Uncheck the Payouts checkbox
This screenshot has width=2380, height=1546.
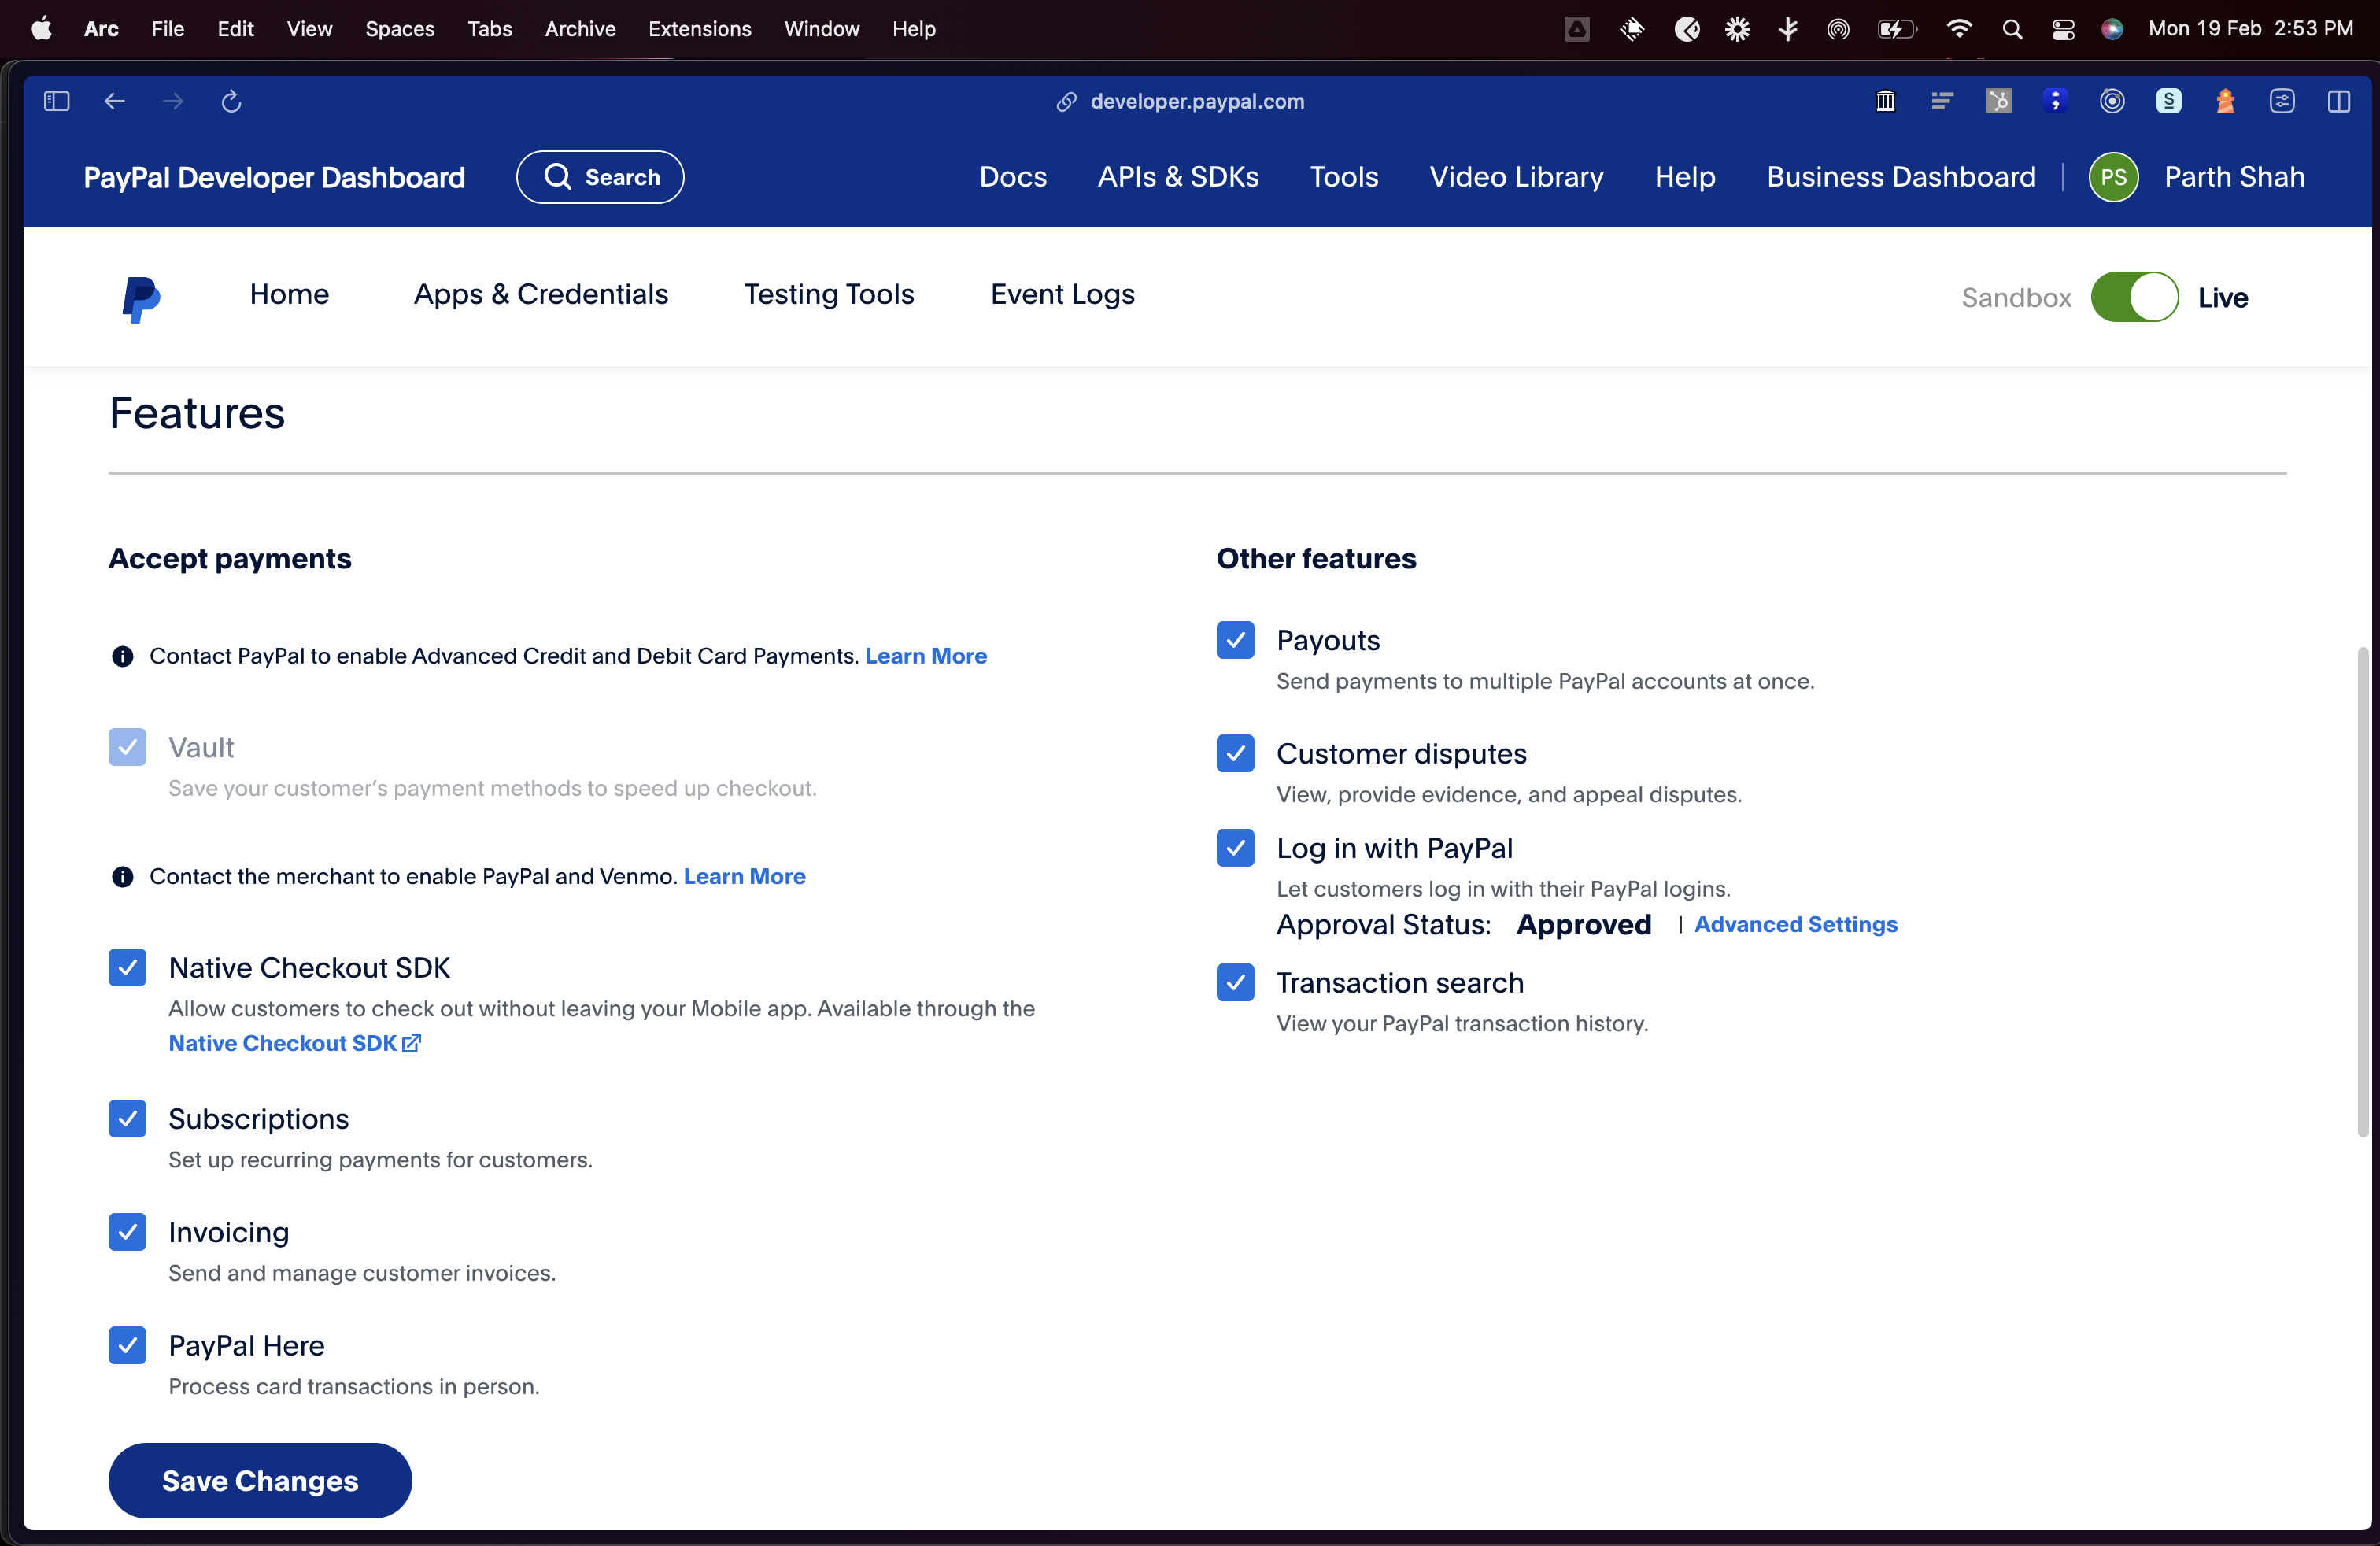pos(1235,641)
